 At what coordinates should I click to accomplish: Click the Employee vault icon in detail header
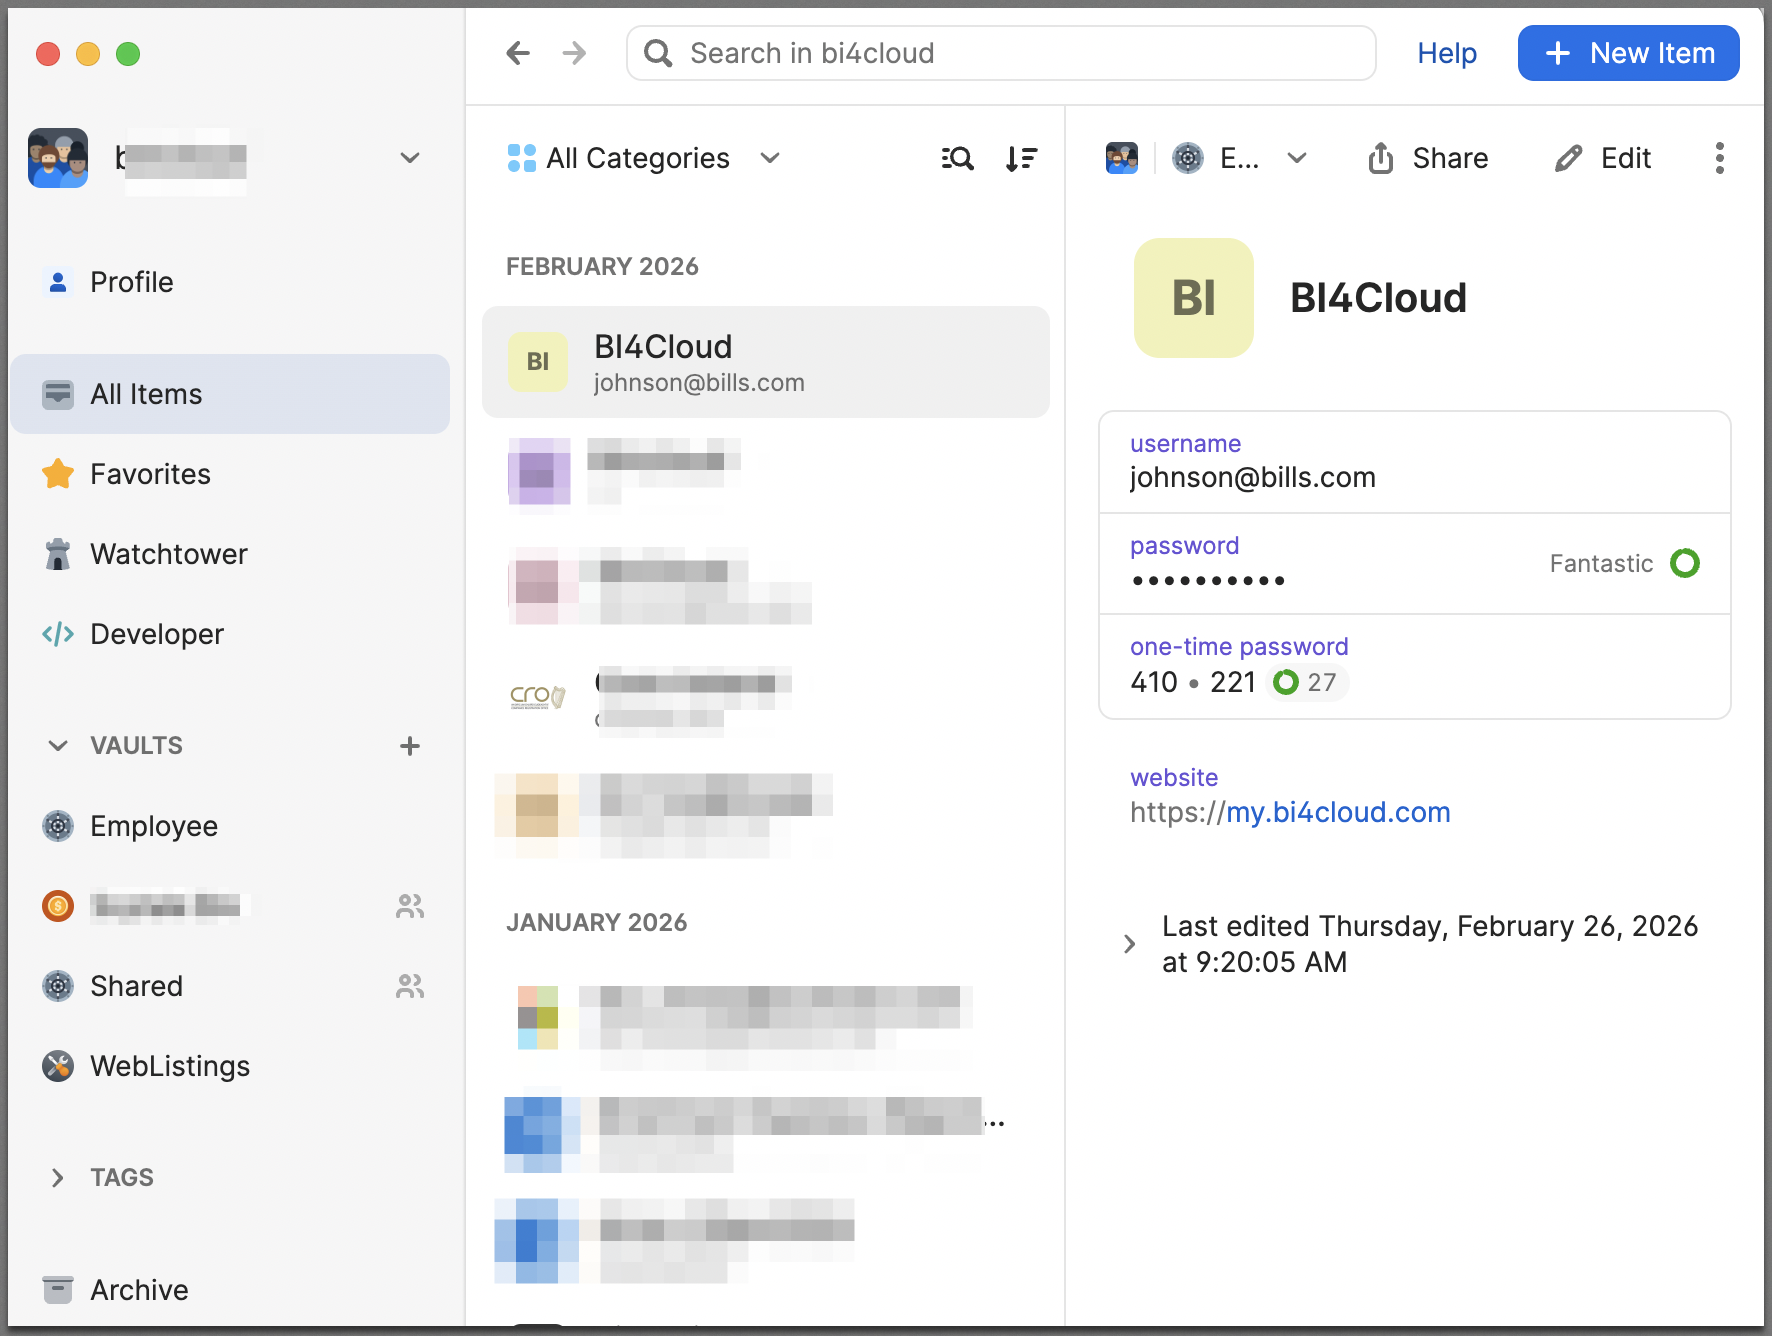pyautogui.click(x=1188, y=158)
